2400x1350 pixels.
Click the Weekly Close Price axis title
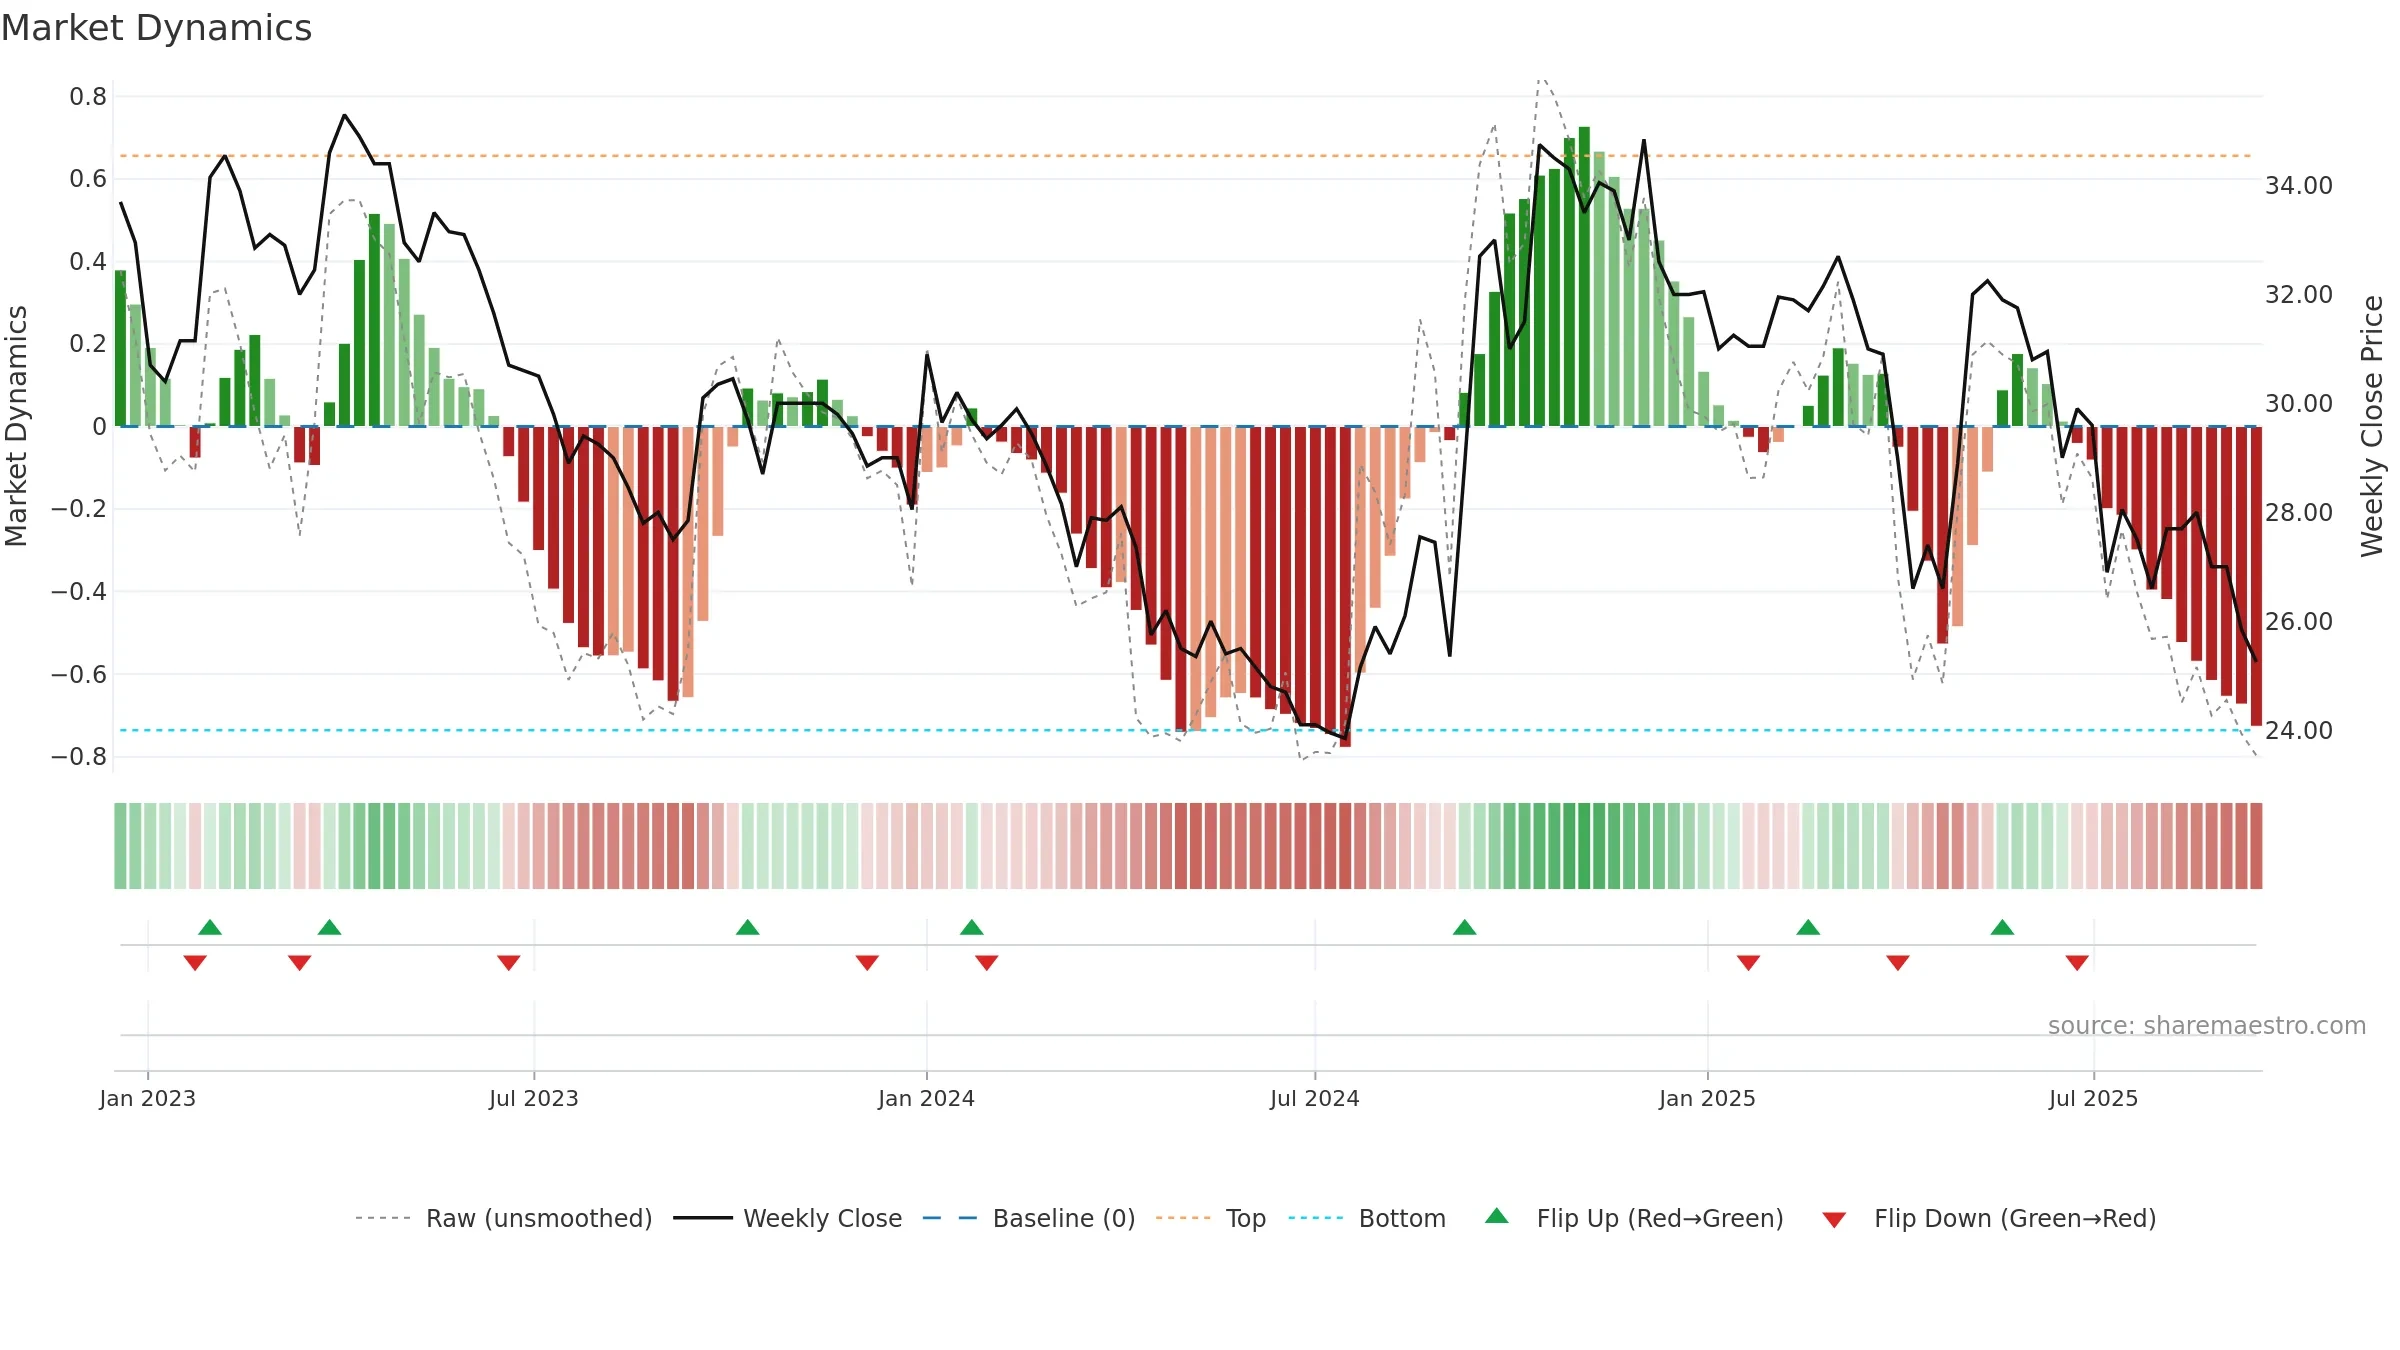tap(2372, 426)
